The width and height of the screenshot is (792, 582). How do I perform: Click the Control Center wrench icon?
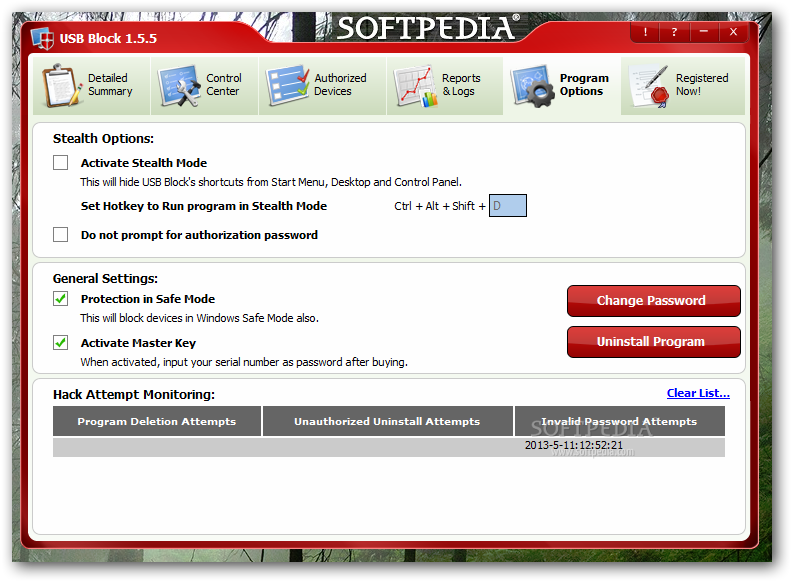(x=179, y=85)
